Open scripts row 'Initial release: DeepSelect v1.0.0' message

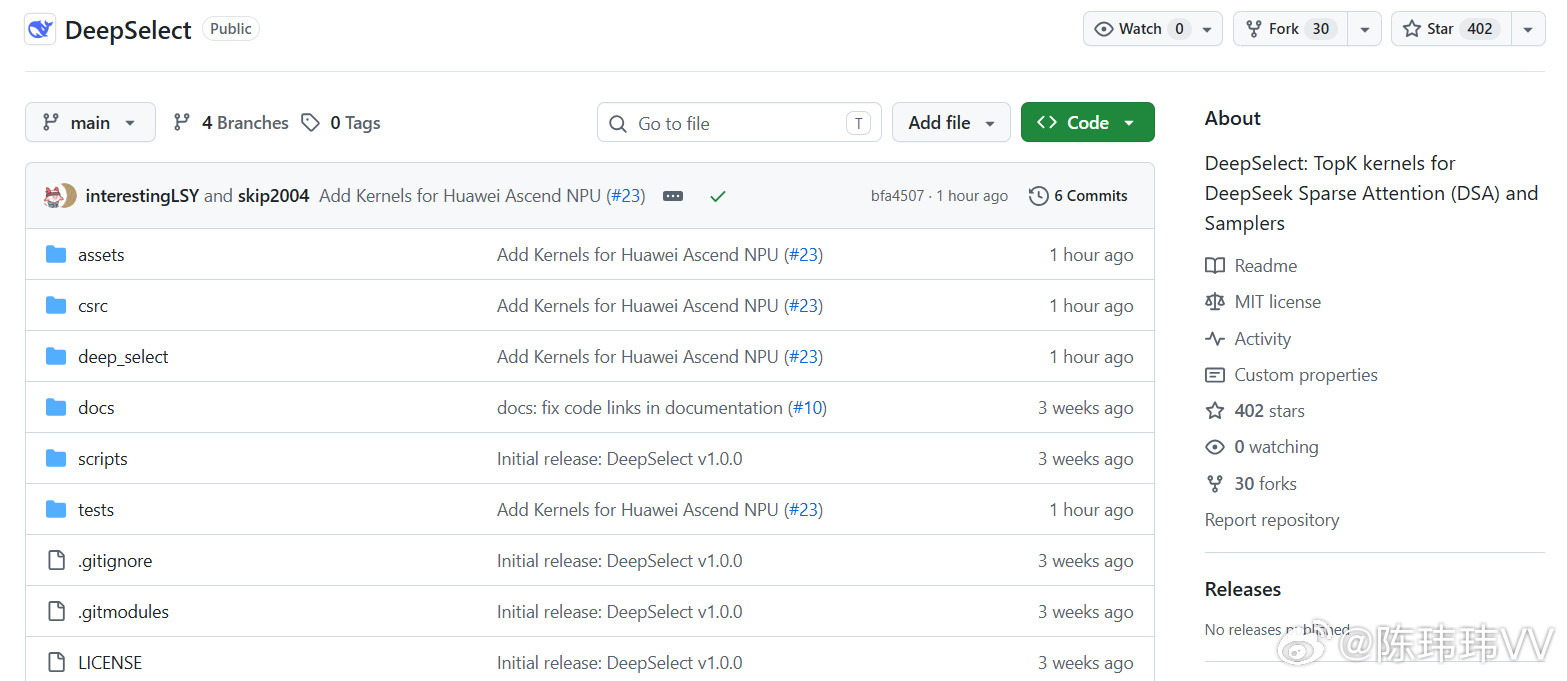point(620,459)
